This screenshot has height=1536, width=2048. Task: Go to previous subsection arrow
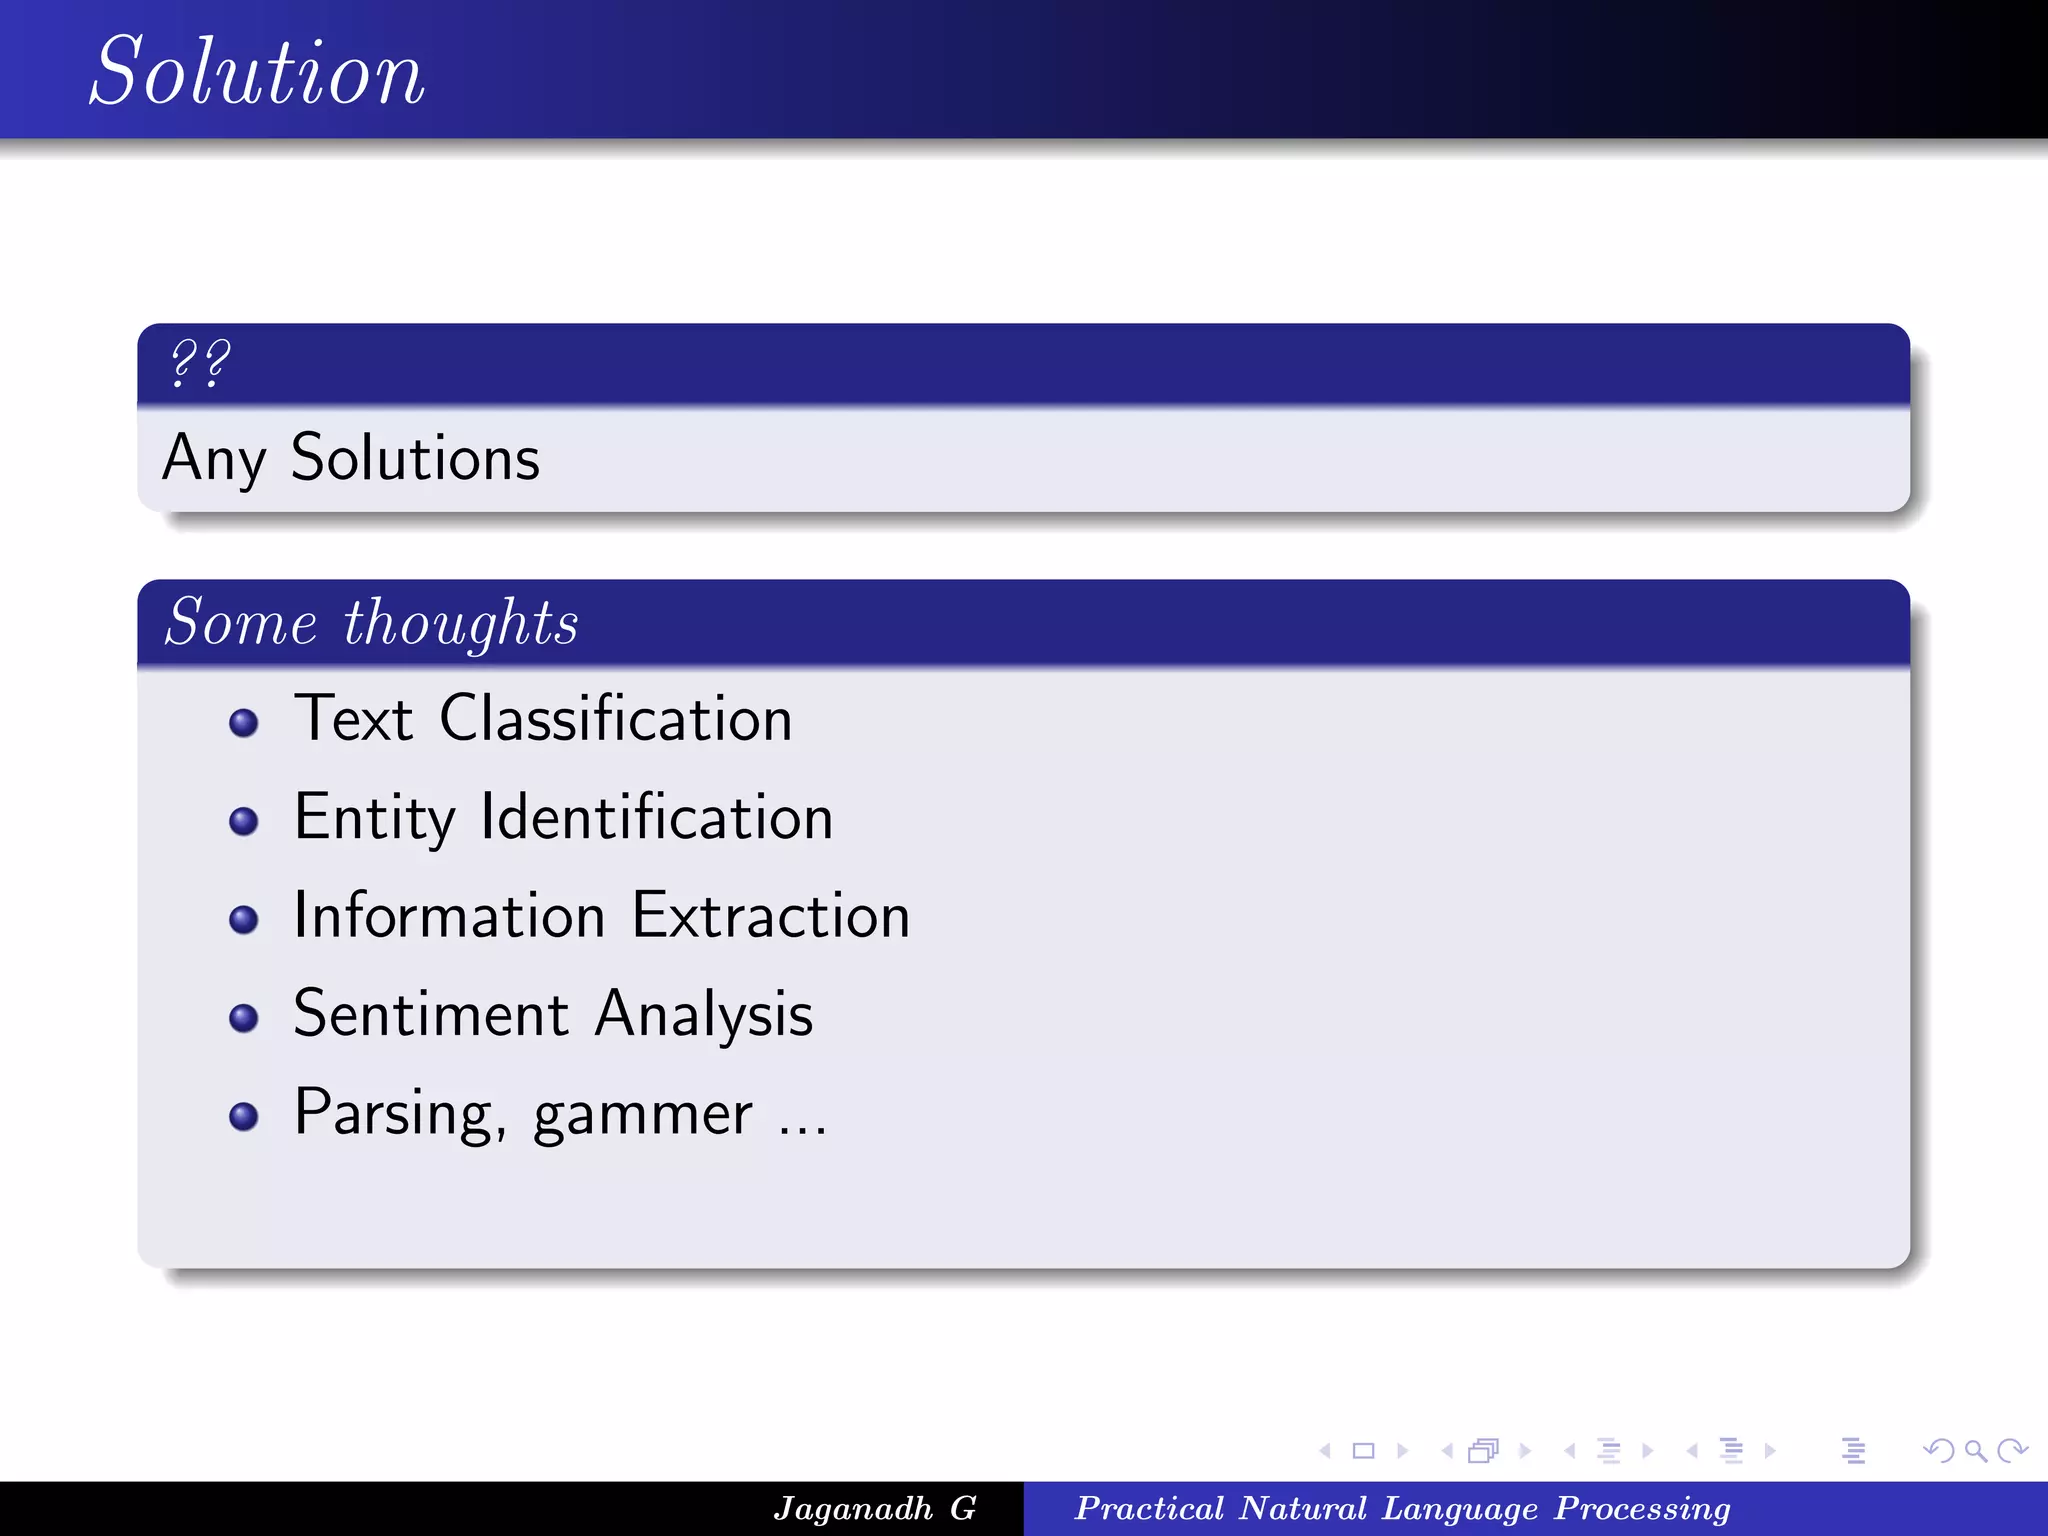1570,1450
